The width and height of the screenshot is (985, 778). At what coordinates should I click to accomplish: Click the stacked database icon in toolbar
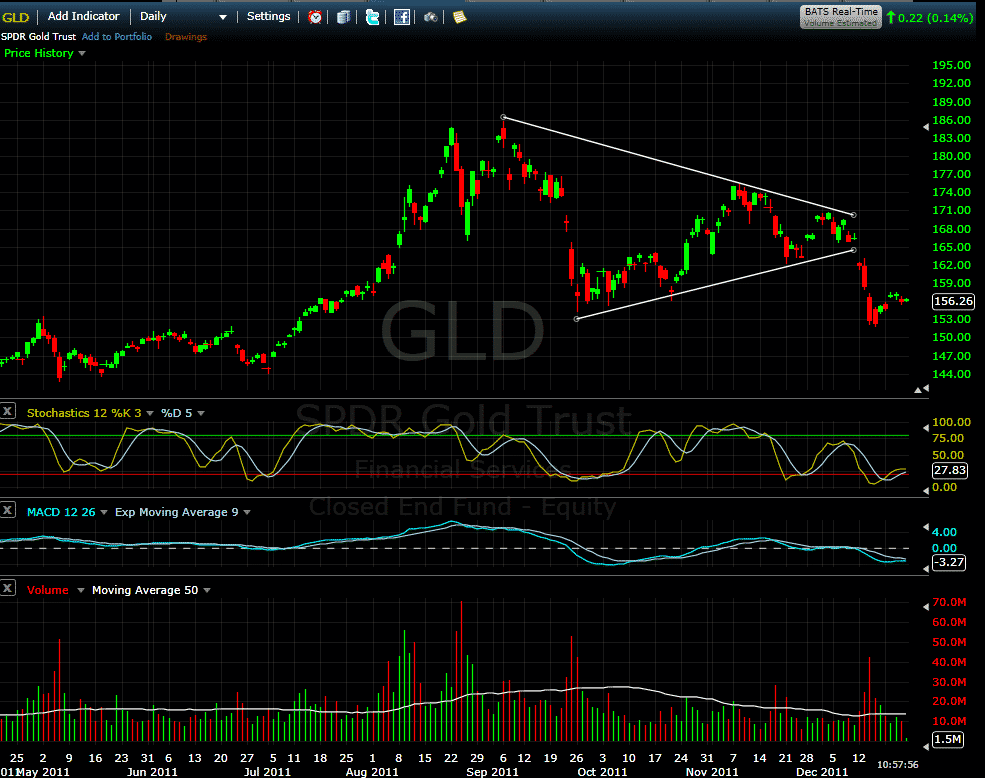tap(343, 17)
